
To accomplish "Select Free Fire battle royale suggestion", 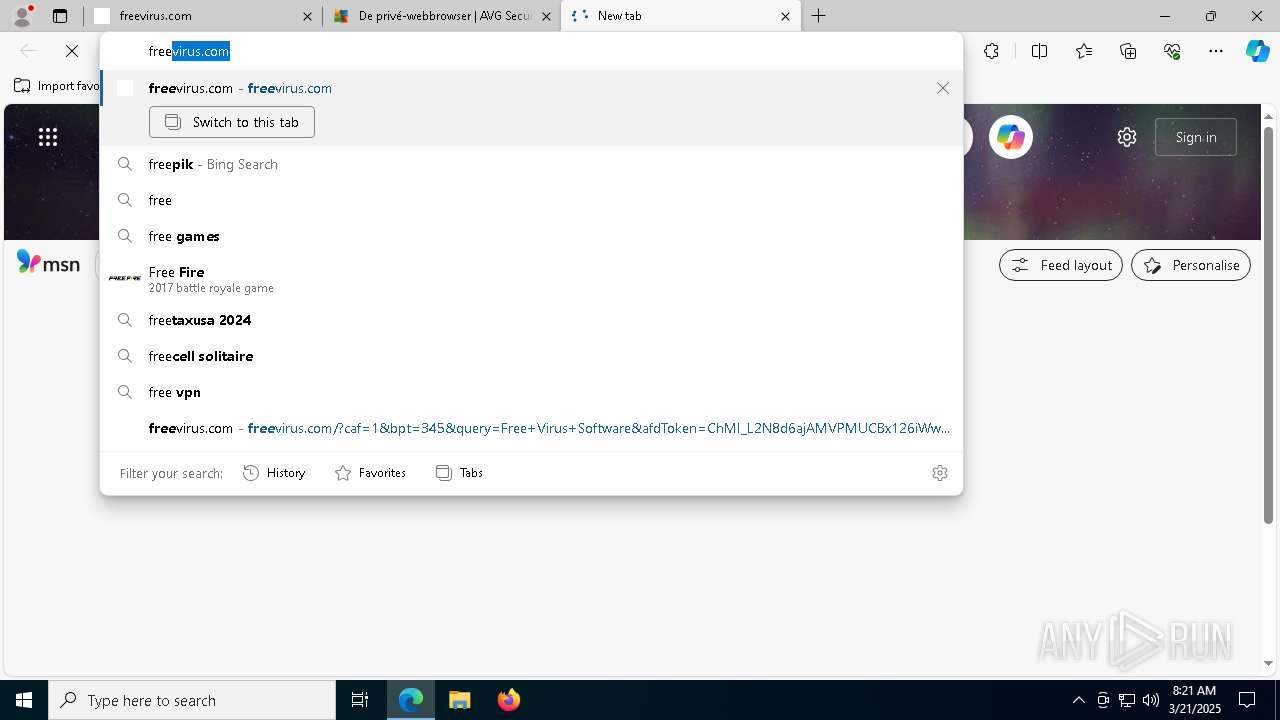I will 530,278.
